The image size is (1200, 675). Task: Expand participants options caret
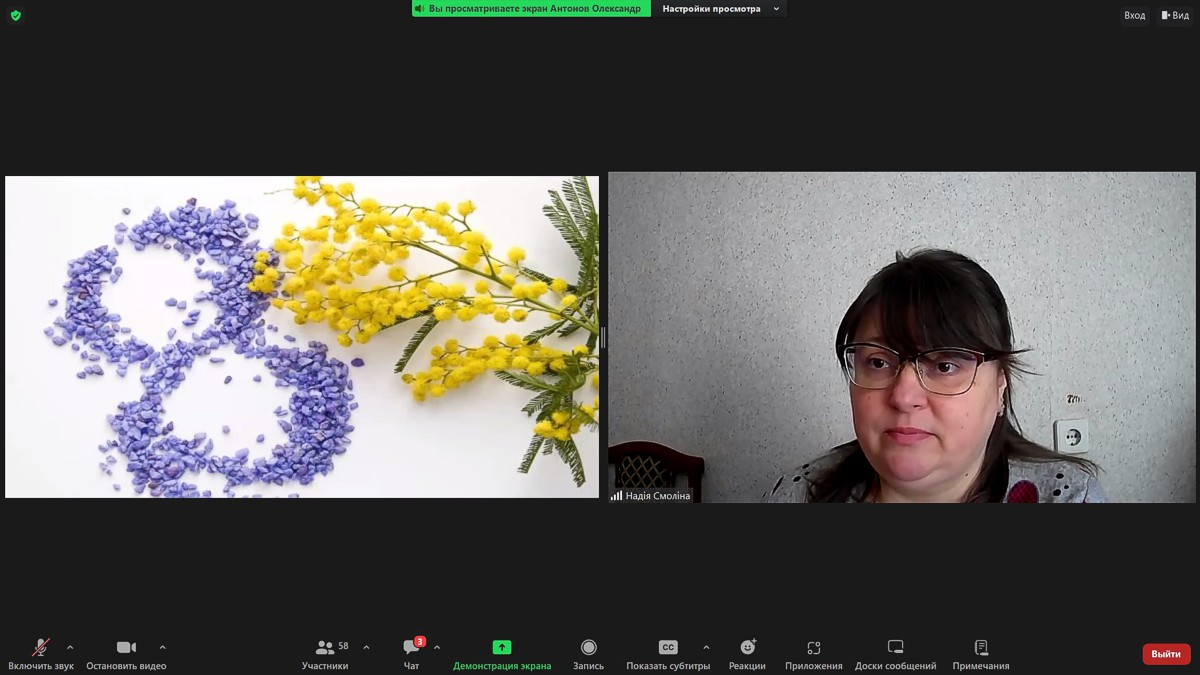tap(366, 648)
